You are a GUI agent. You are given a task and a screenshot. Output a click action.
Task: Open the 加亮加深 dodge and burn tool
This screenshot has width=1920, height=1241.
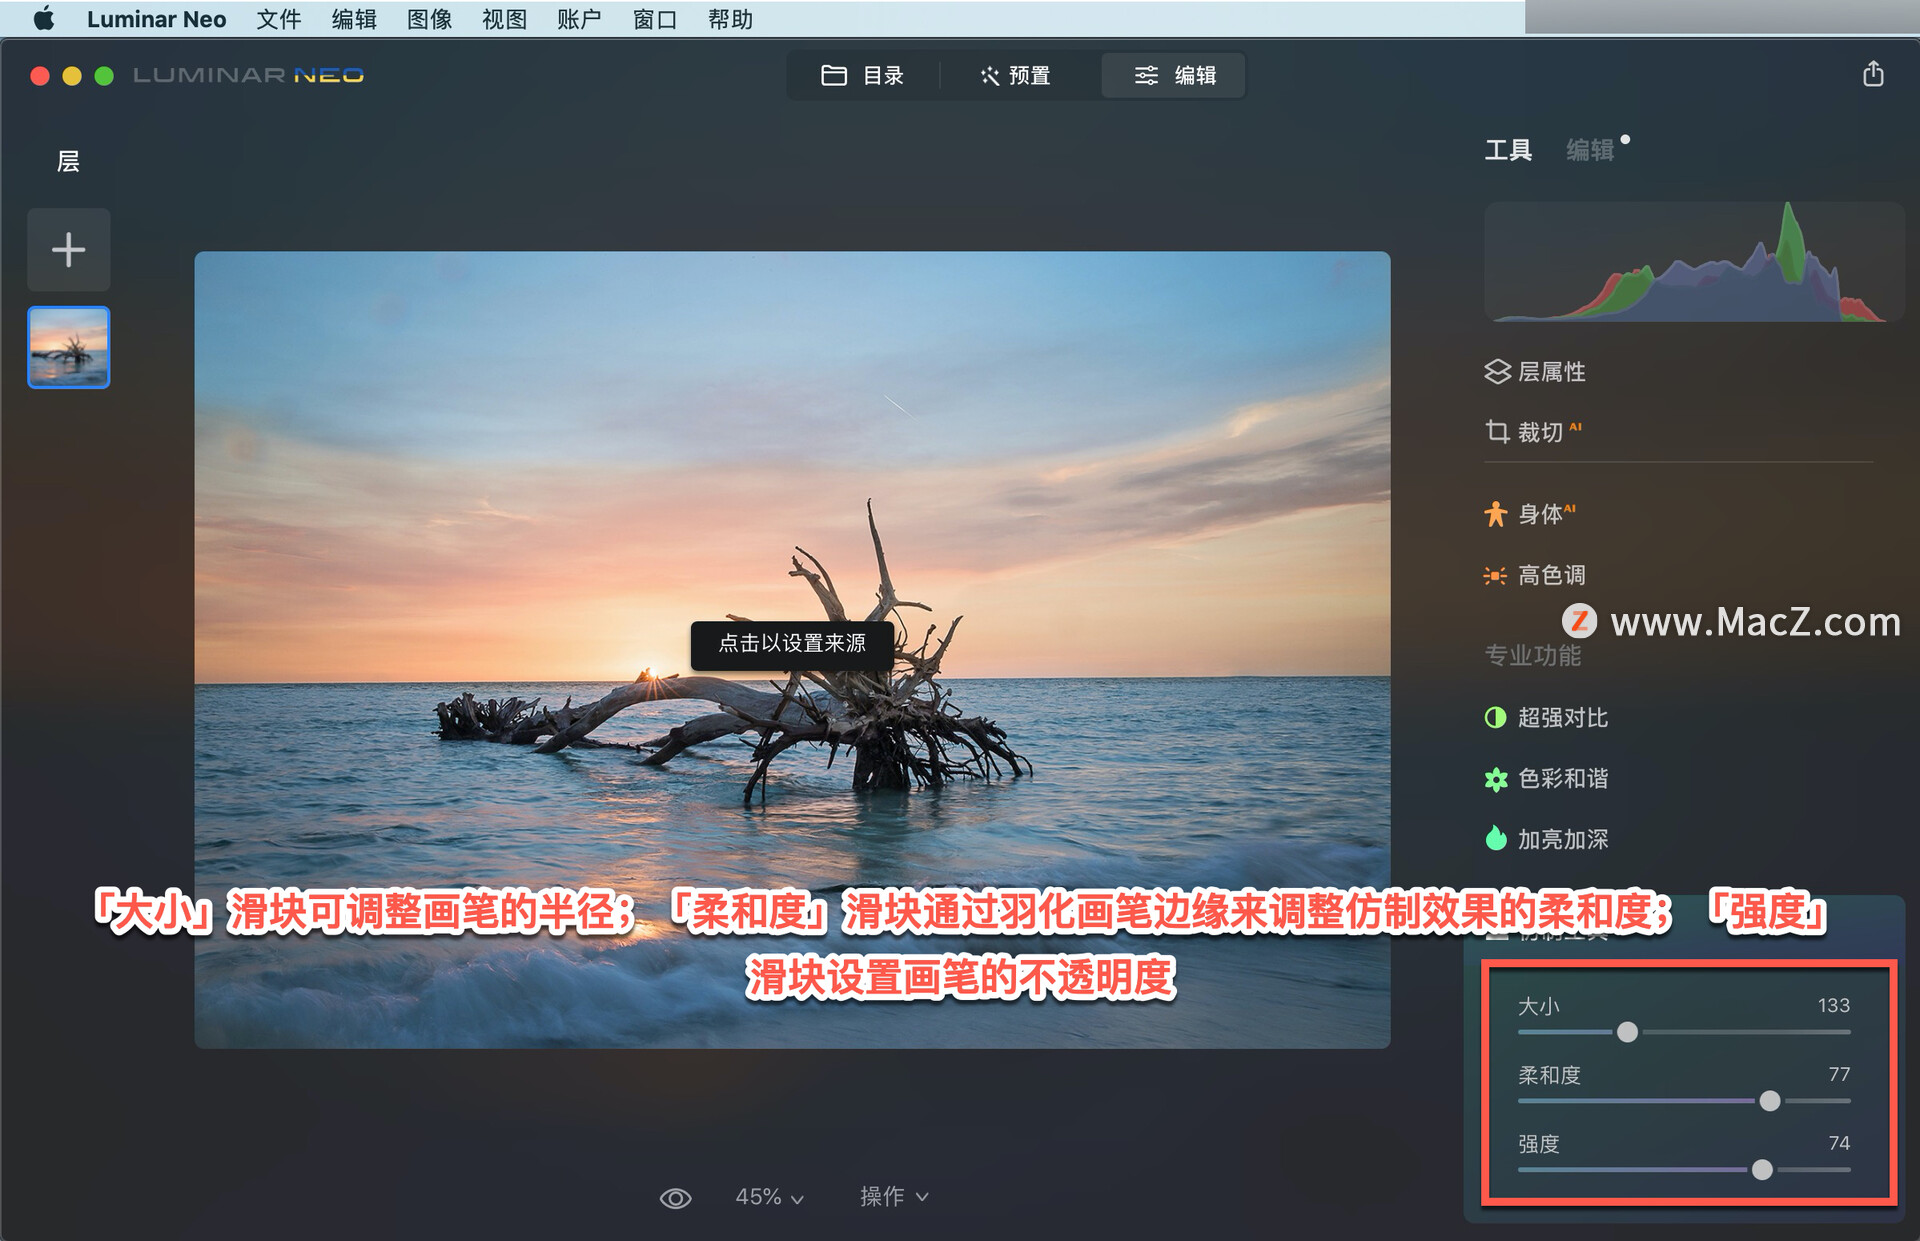click(x=1547, y=839)
